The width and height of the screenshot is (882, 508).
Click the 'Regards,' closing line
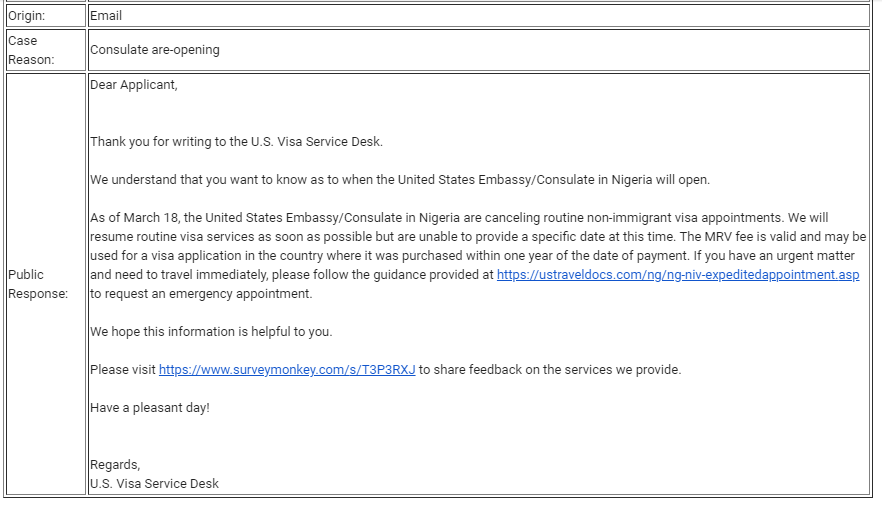click(115, 465)
